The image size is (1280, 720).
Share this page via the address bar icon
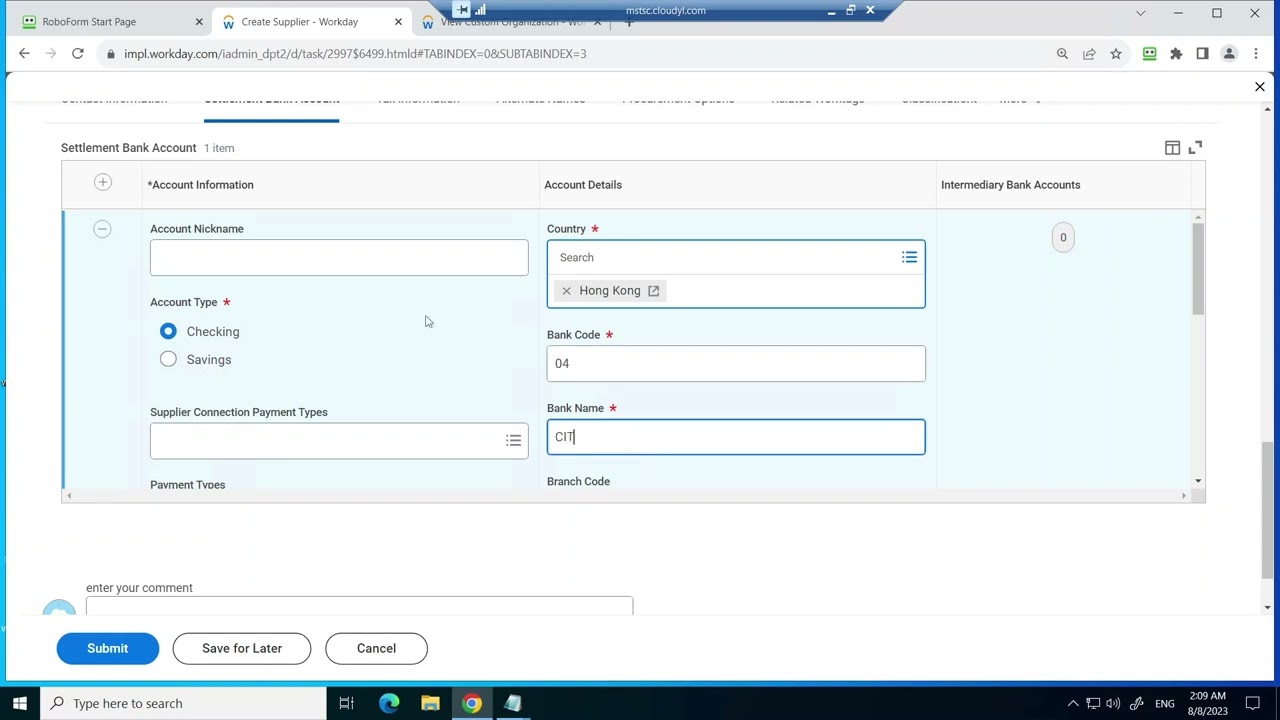coord(1089,54)
